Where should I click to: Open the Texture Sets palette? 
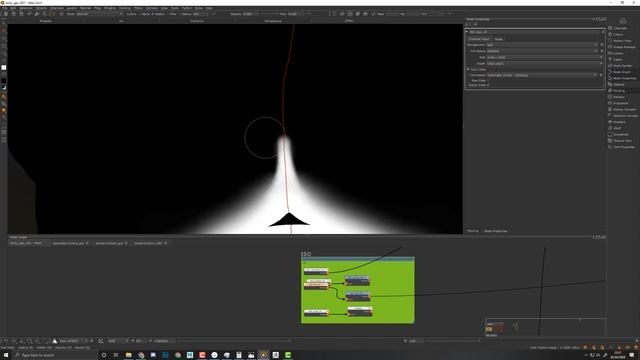click(622, 141)
